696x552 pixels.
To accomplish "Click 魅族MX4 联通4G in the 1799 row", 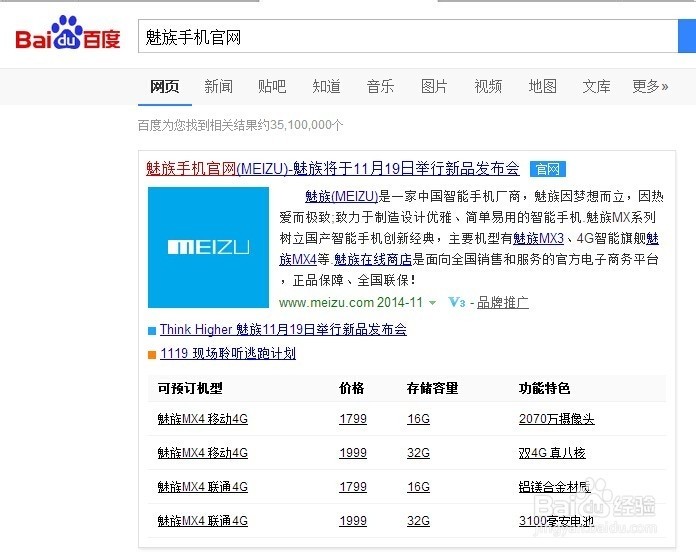I will tap(202, 487).
